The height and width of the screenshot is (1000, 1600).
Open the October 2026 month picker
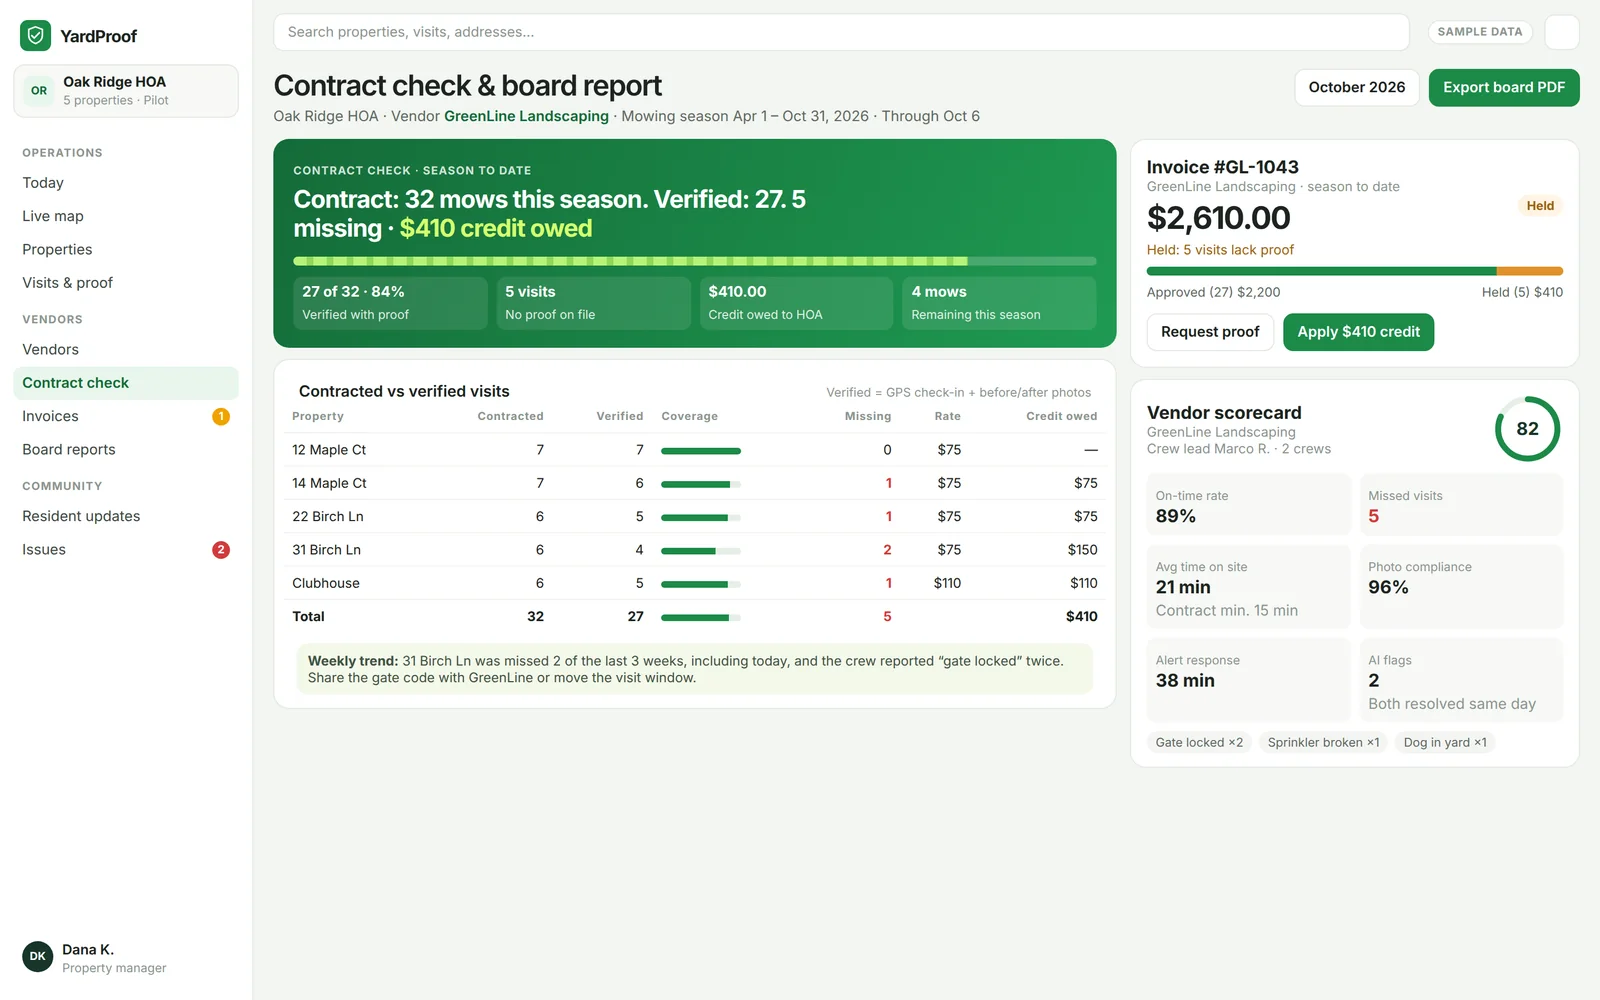pos(1357,87)
